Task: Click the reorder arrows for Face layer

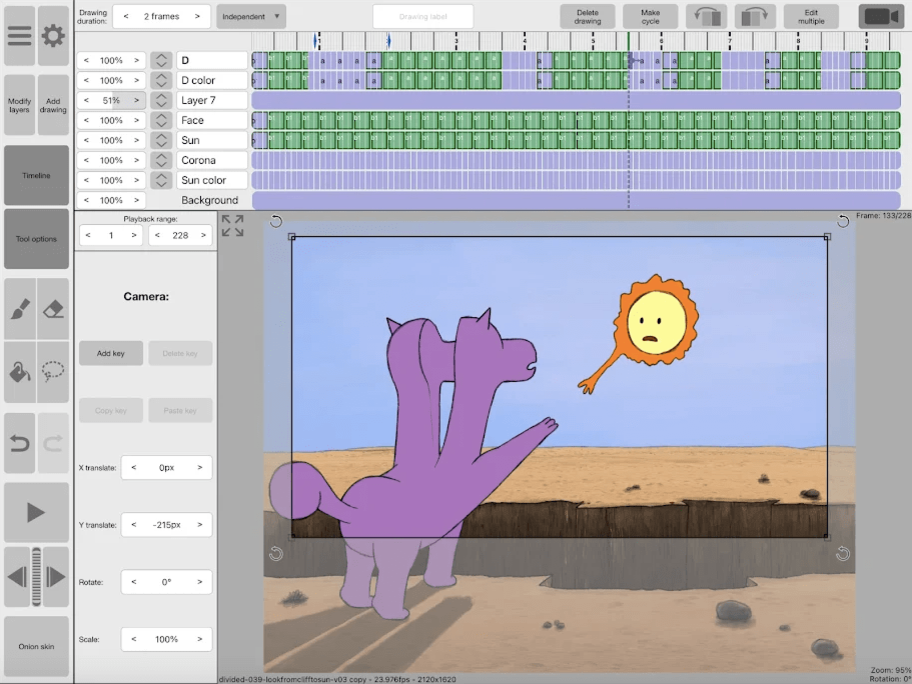Action: 161,120
